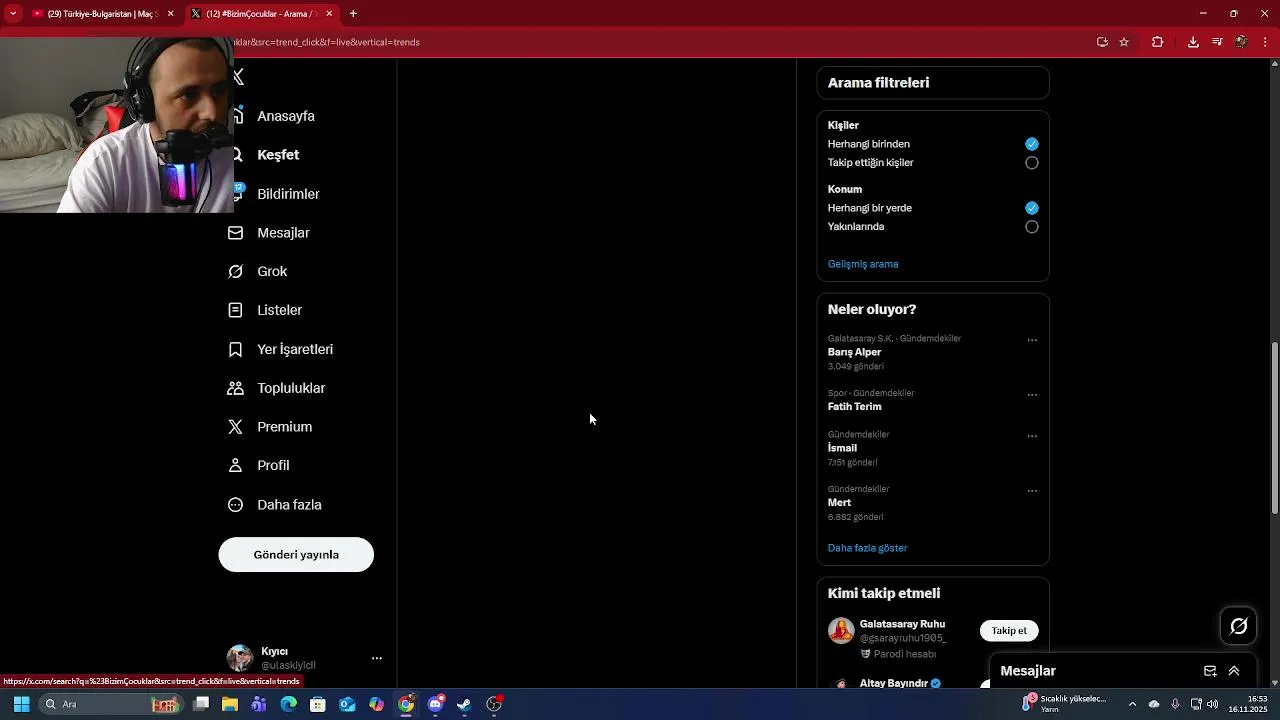Click the Topluluklar people icon
The image size is (1280, 720).
pos(236,388)
